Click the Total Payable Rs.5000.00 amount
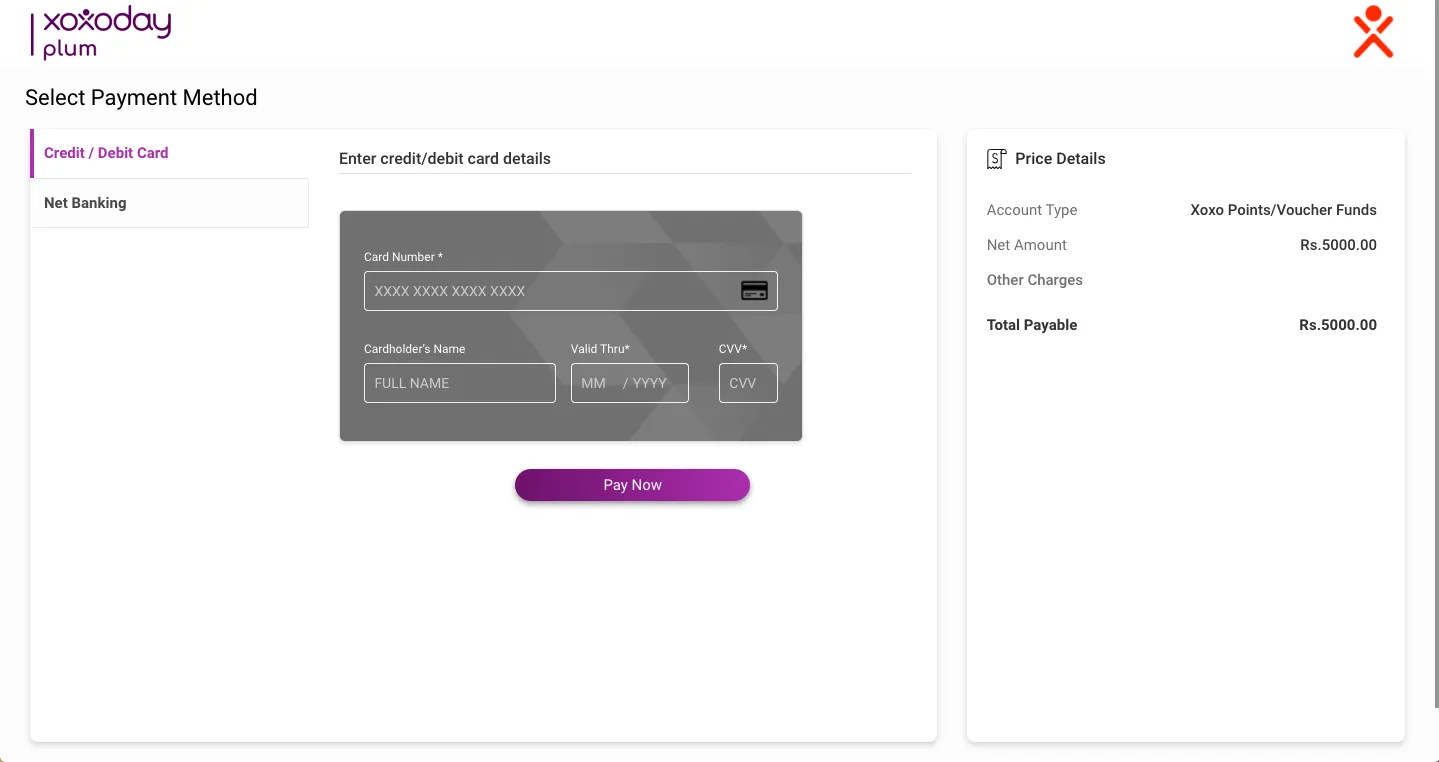The width and height of the screenshot is (1439, 762). pyautogui.click(x=1337, y=325)
